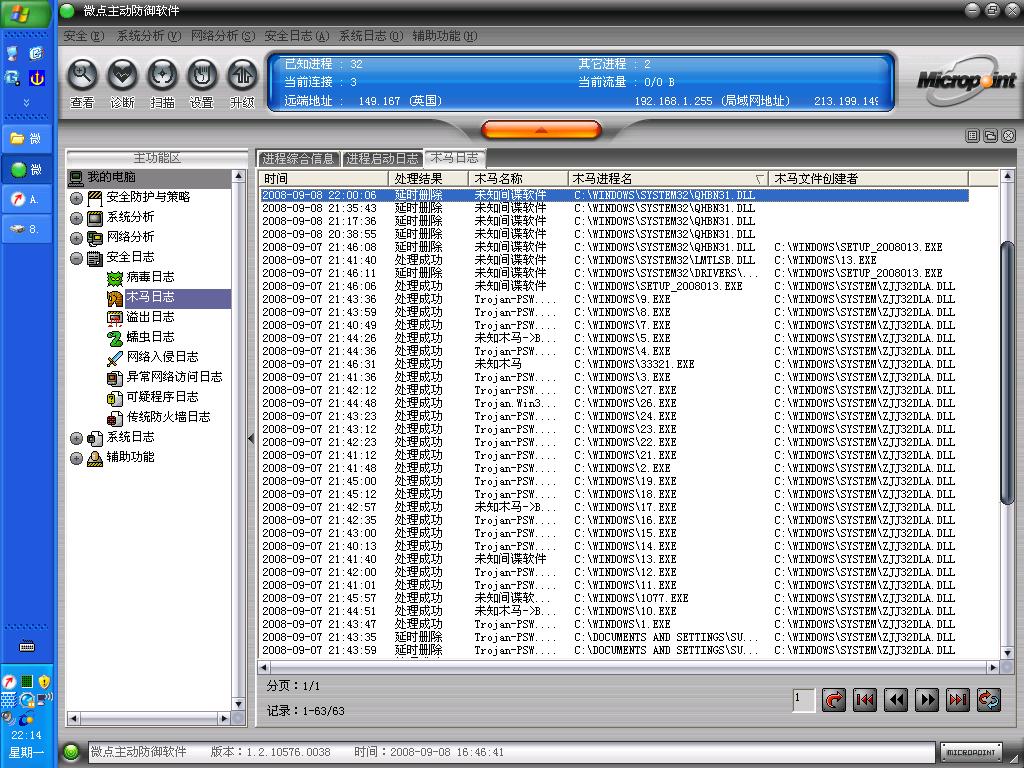1024x768 pixels.
Task: Select row with Trojan.Win3... name
Action: coord(614,404)
